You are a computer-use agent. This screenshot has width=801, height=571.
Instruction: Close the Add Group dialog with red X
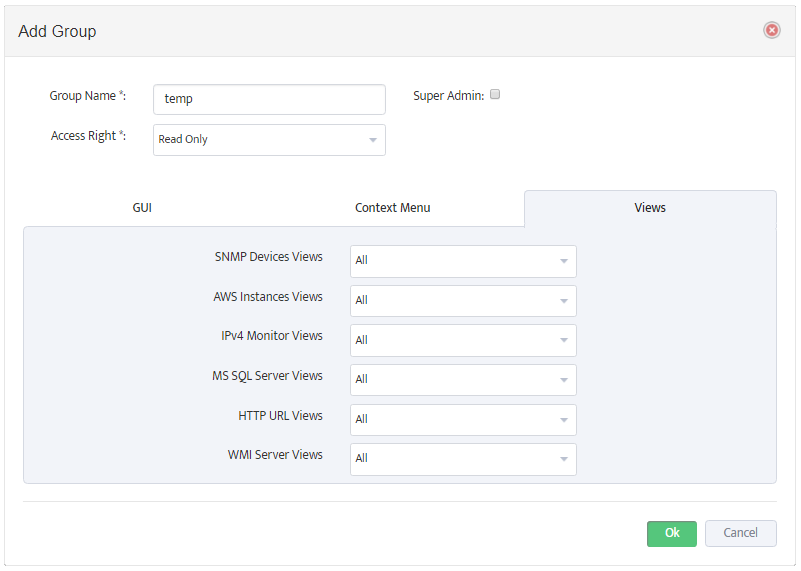coord(771,31)
